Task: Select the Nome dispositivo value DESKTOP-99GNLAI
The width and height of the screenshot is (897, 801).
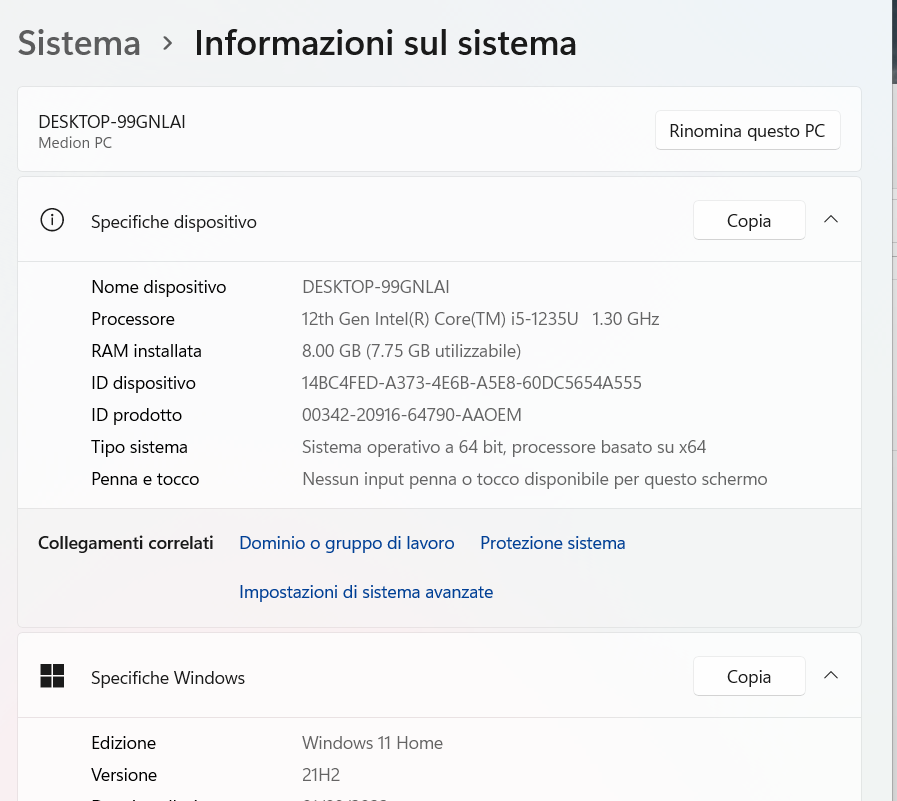Action: click(x=375, y=287)
